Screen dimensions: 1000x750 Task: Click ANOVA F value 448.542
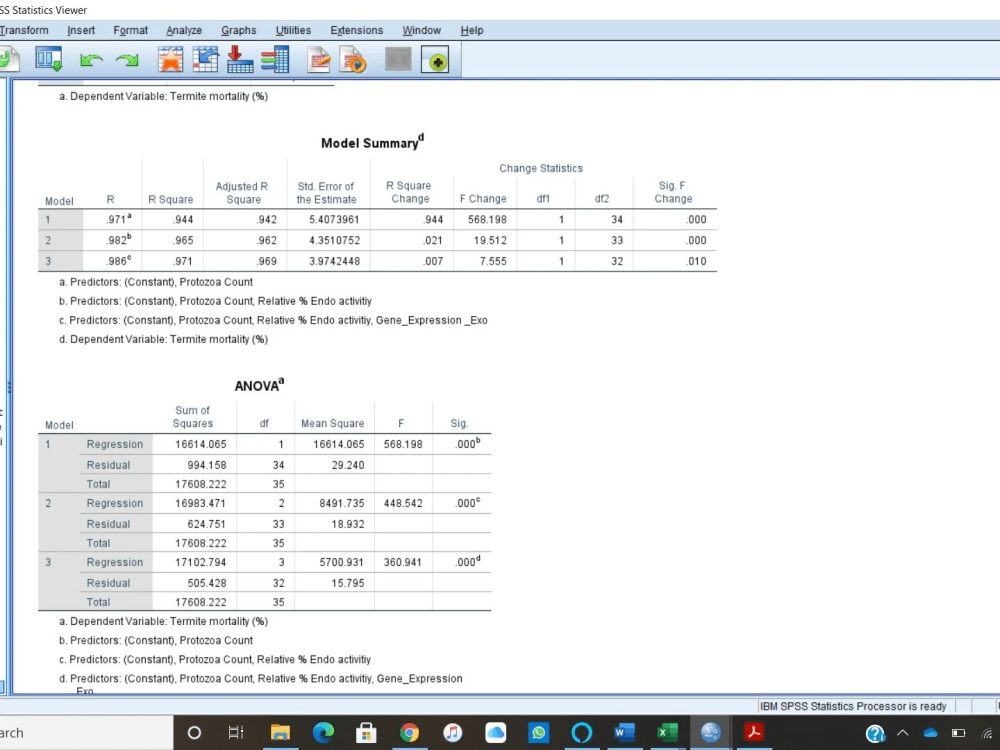[x=403, y=503]
